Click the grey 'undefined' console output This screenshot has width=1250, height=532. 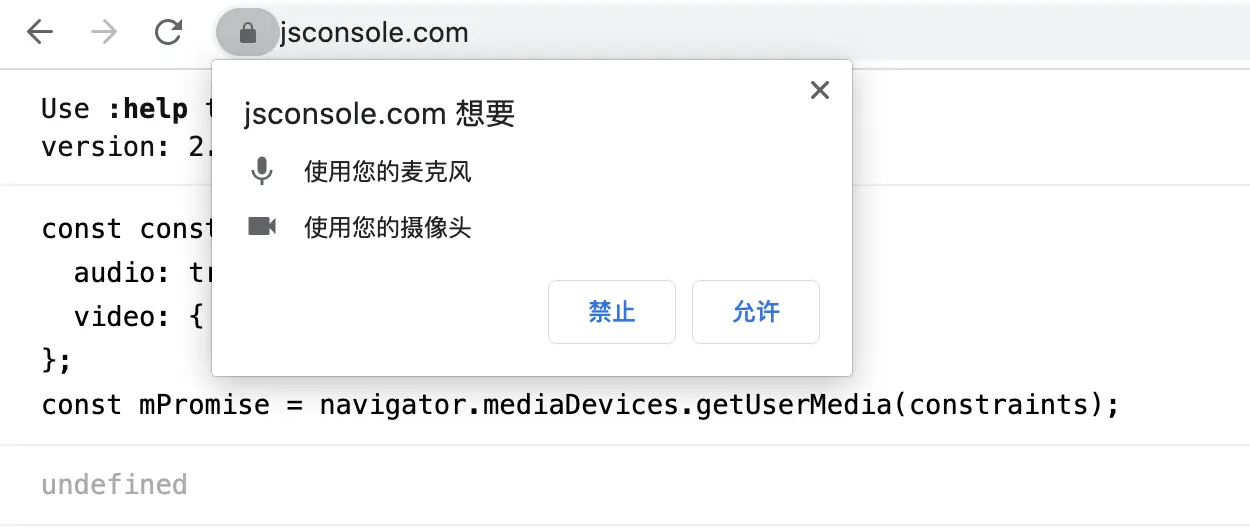coord(114,485)
